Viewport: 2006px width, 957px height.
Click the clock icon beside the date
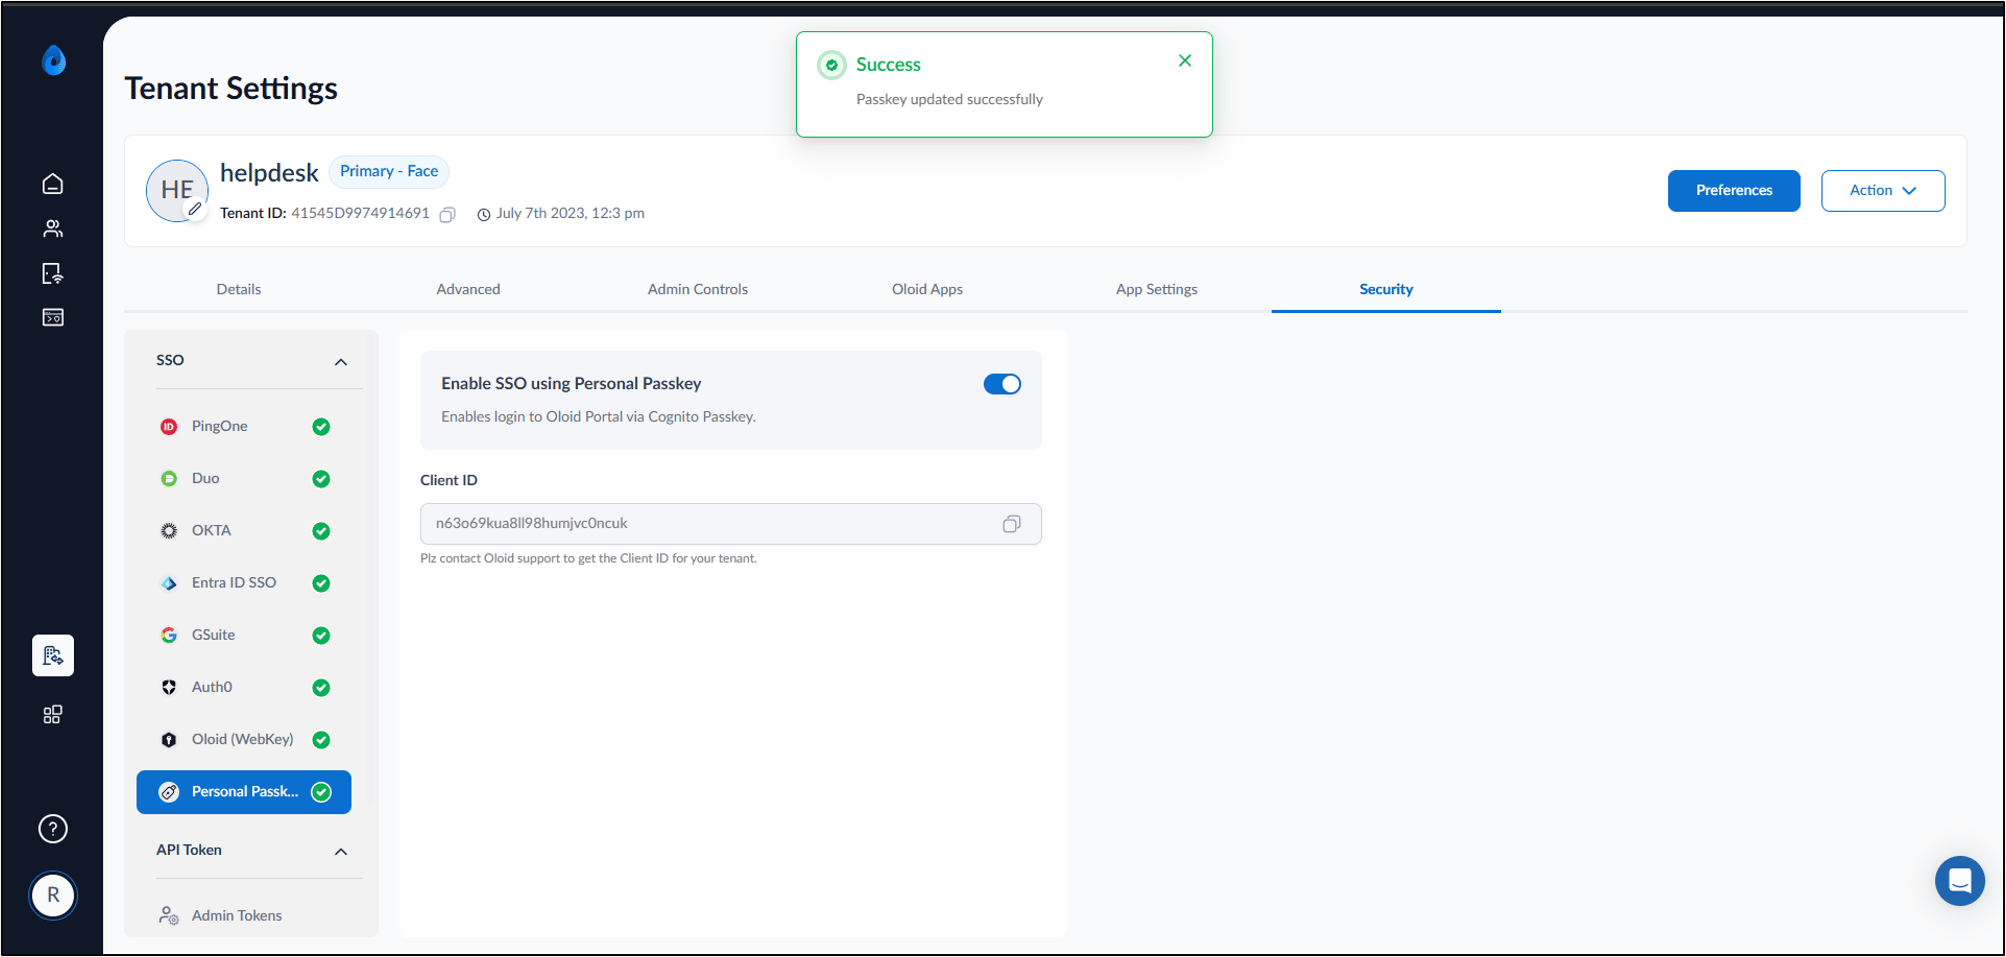coord(484,214)
